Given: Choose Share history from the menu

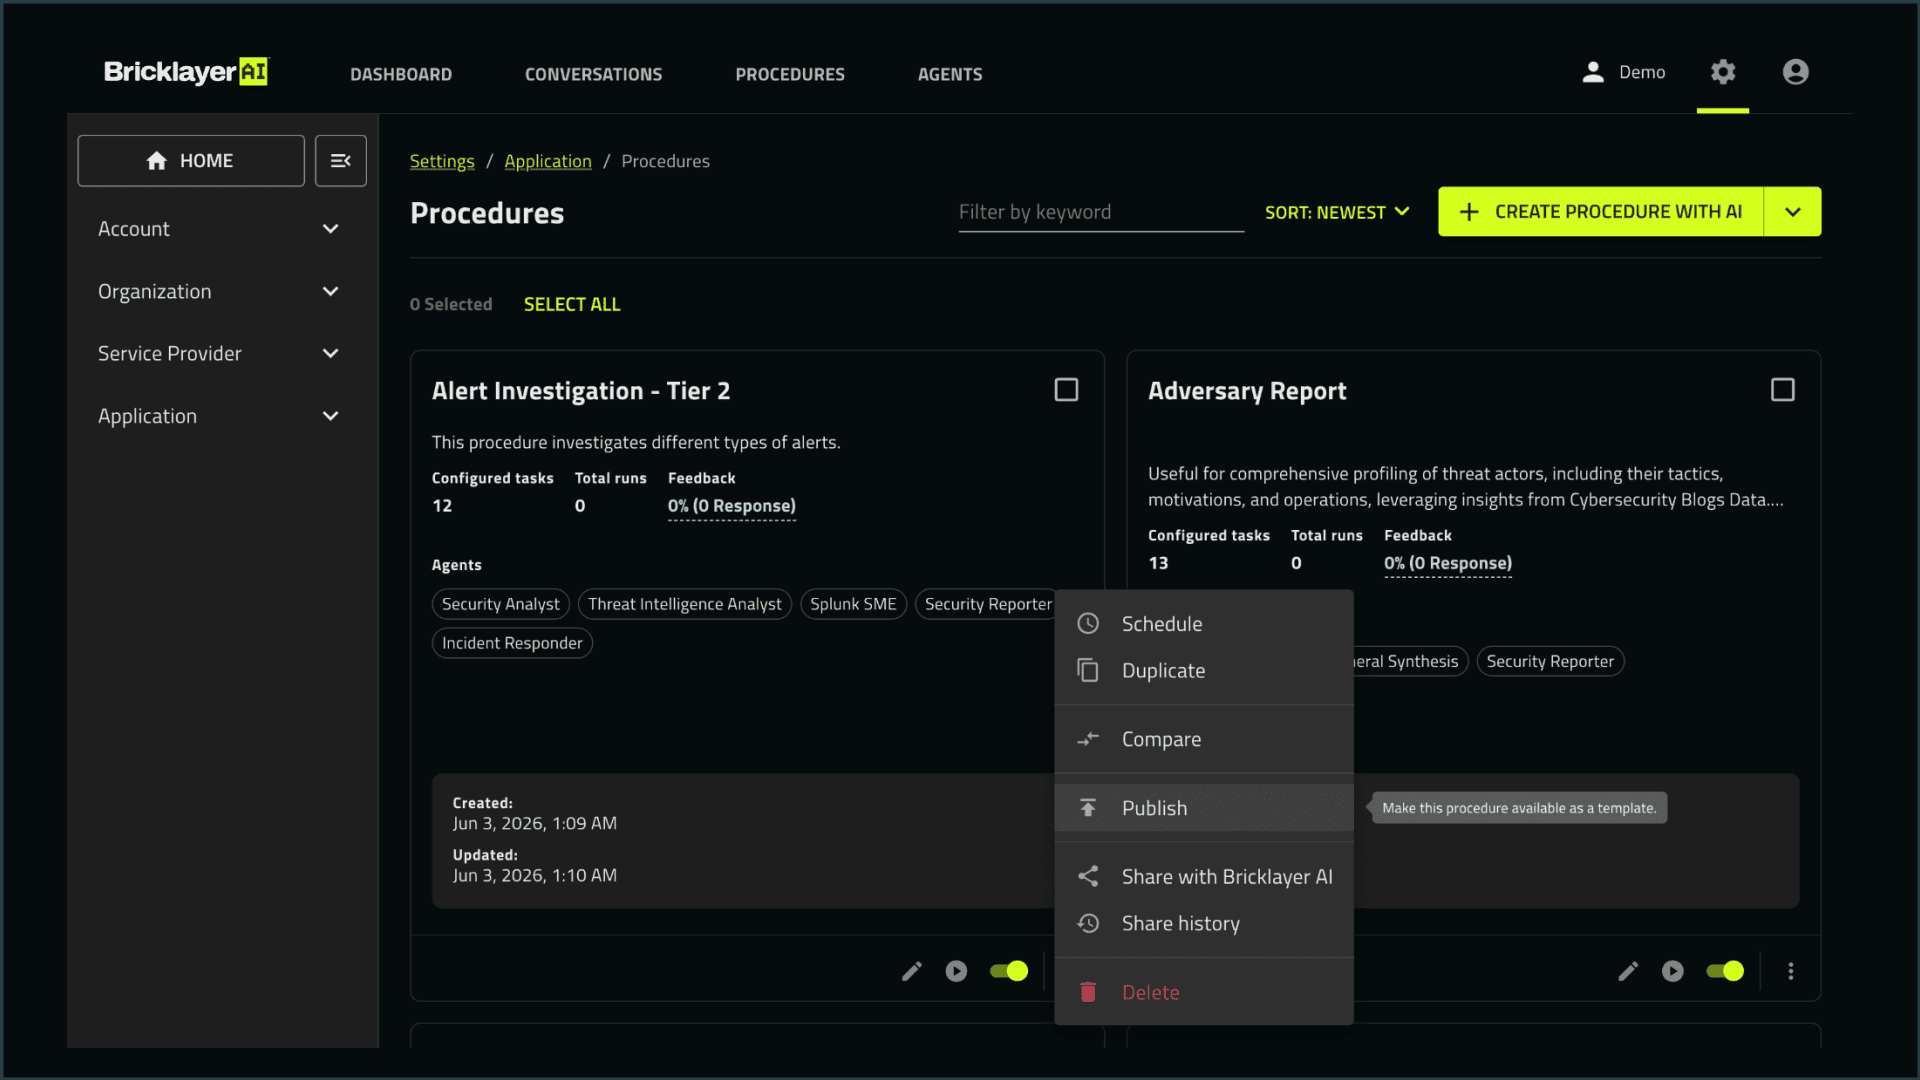Looking at the screenshot, I should (x=1204, y=924).
